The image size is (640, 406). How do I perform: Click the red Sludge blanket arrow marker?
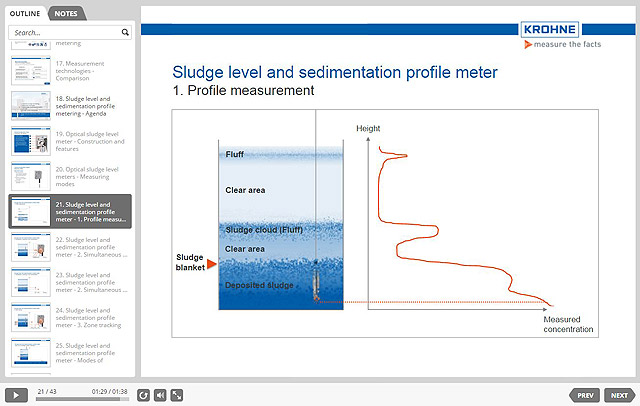[x=211, y=264]
